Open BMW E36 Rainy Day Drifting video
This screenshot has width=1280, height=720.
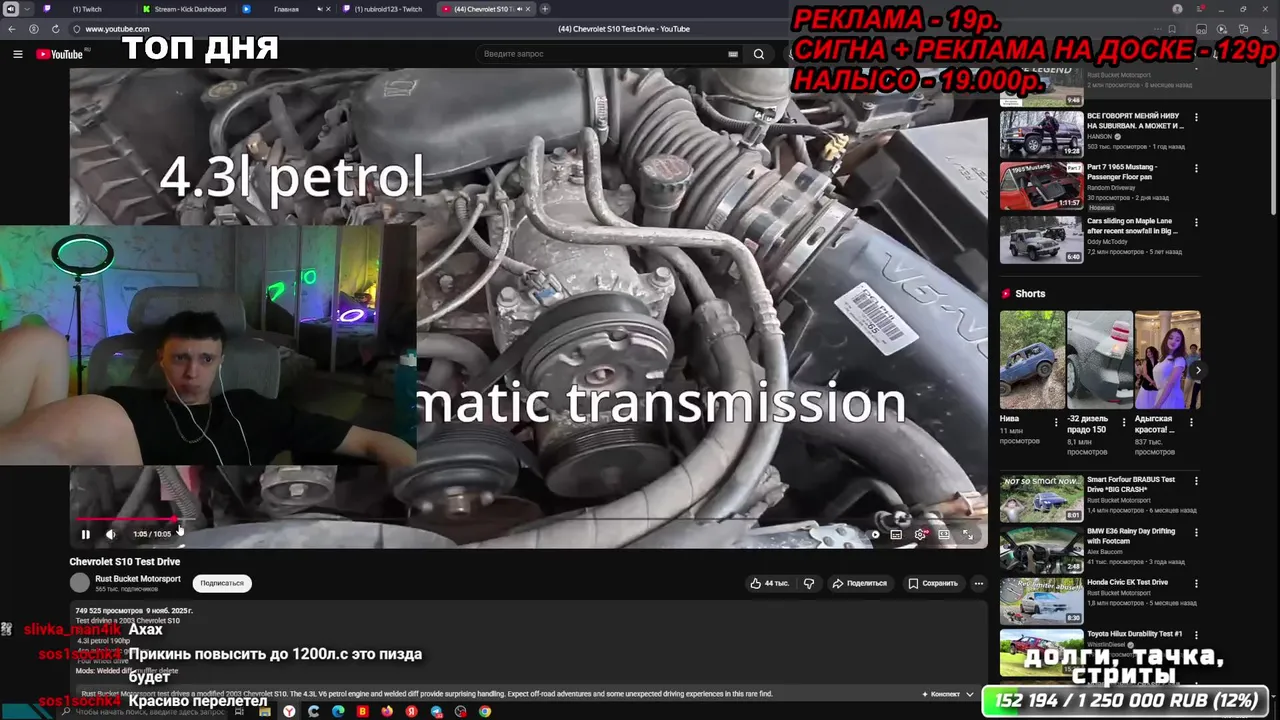pyautogui.click(x=1041, y=550)
